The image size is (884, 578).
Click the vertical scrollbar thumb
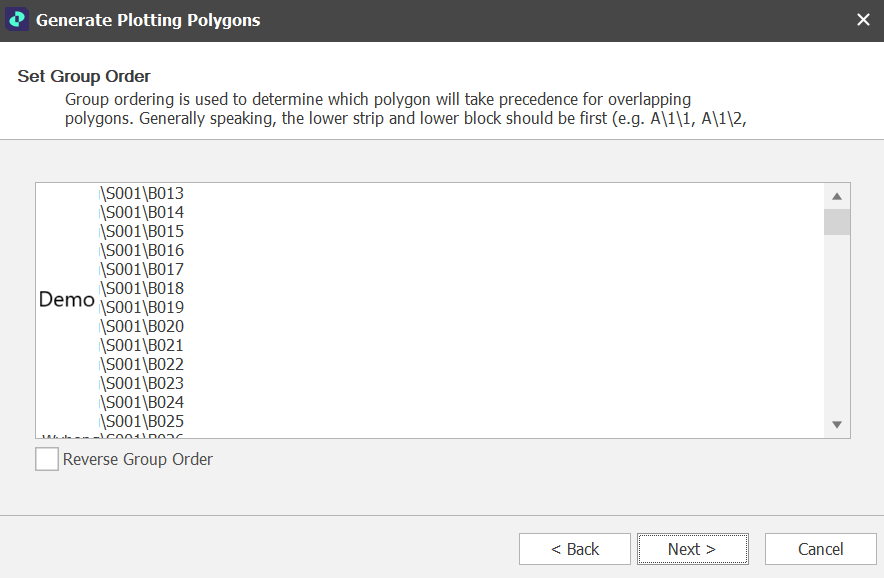point(837,221)
